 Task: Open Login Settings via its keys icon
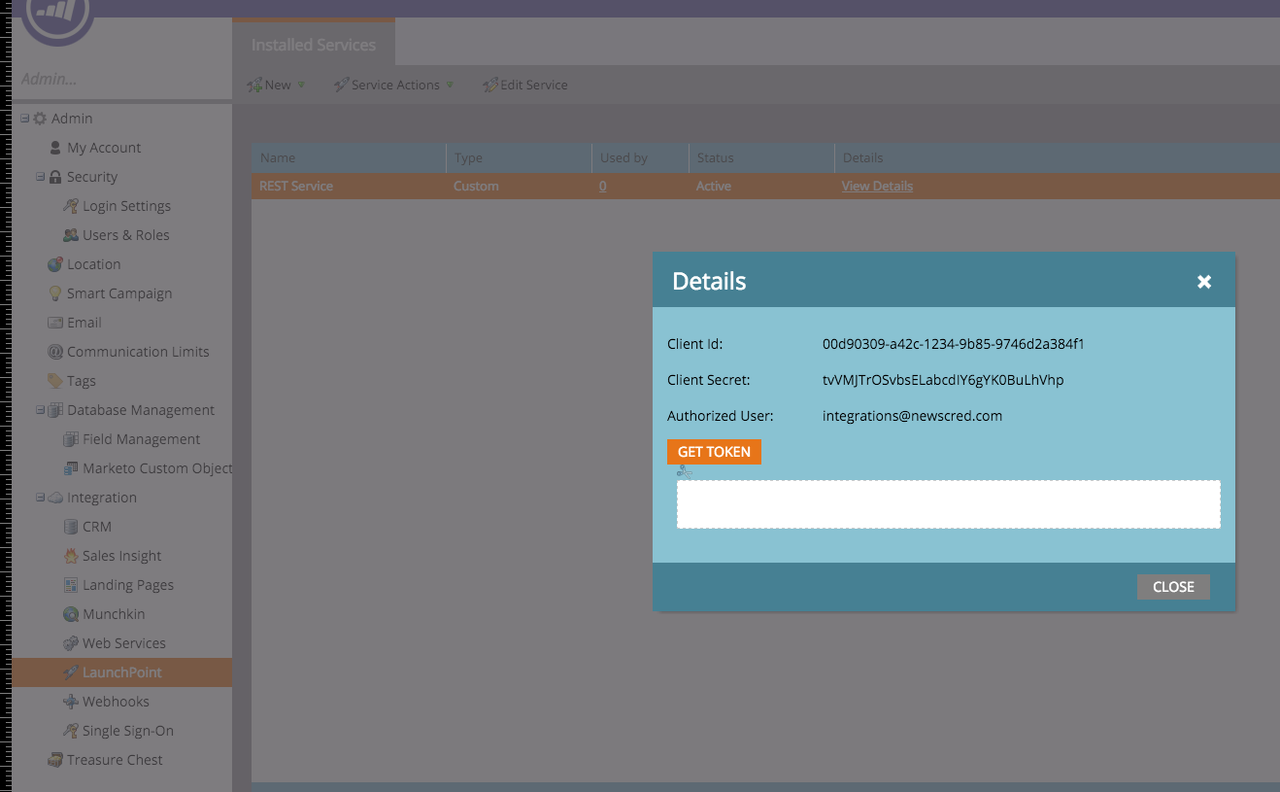tap(69, 205)
